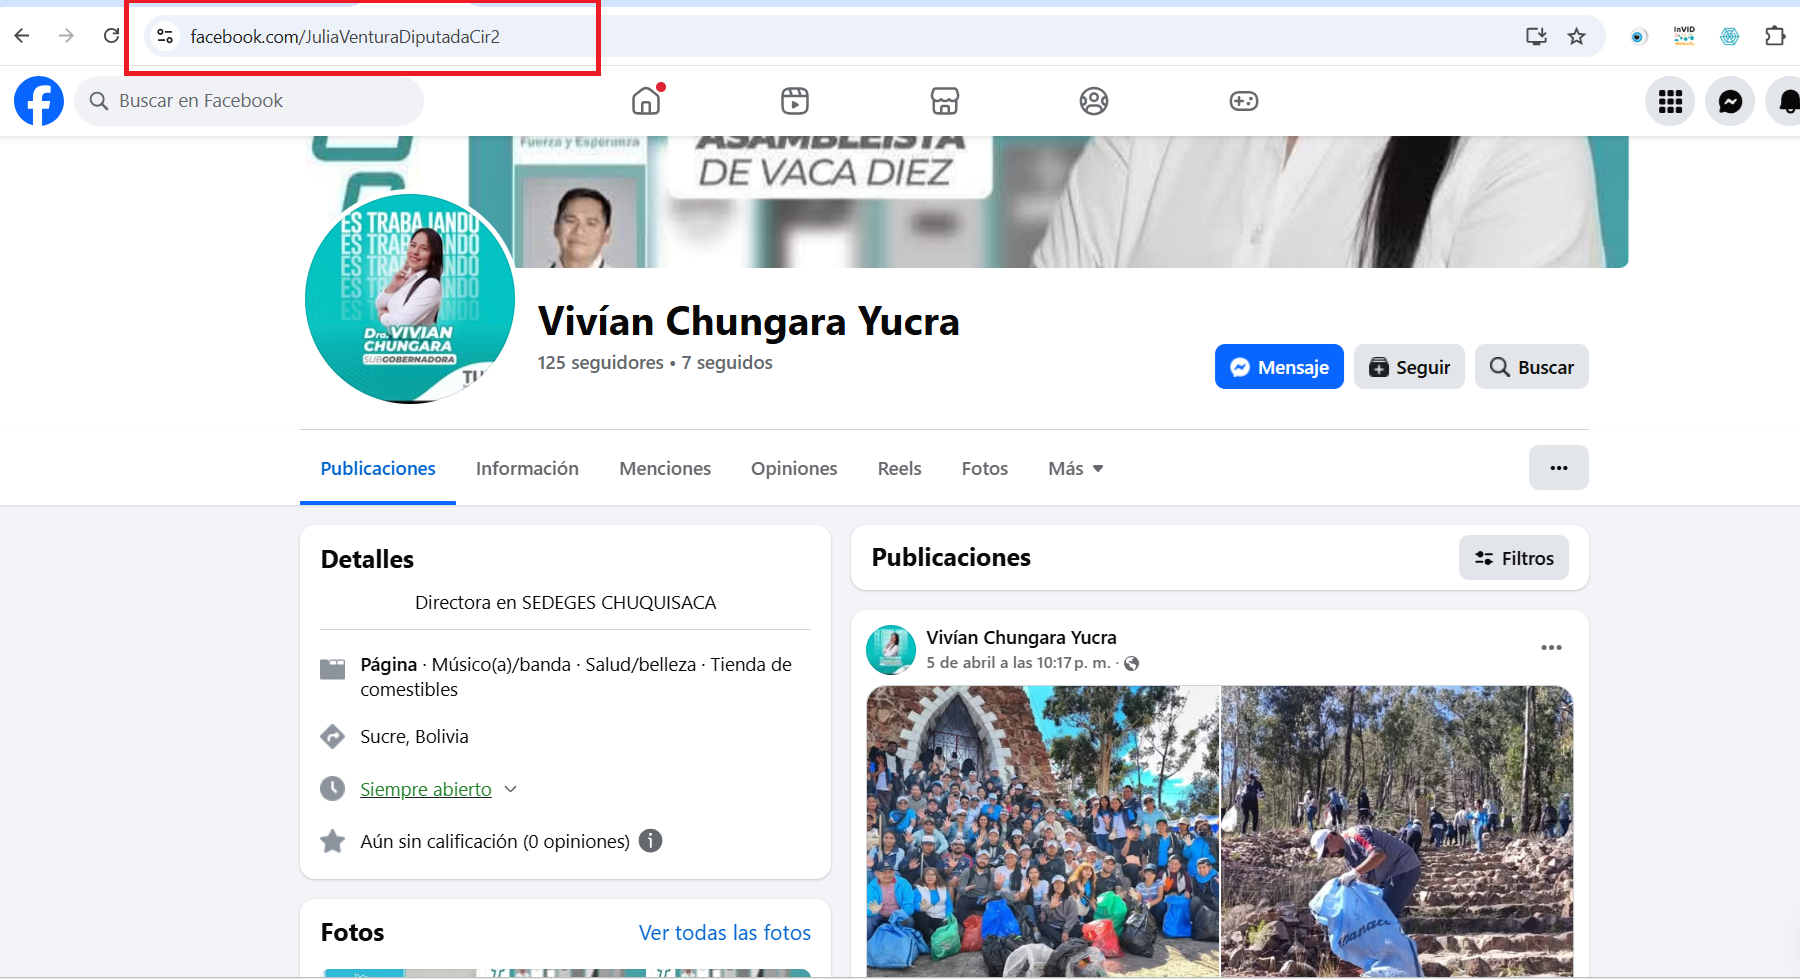The height and width of the screenshot is (979, 1800).
Task: Click the blue Mensaje button
Action: pos(1279,367)
